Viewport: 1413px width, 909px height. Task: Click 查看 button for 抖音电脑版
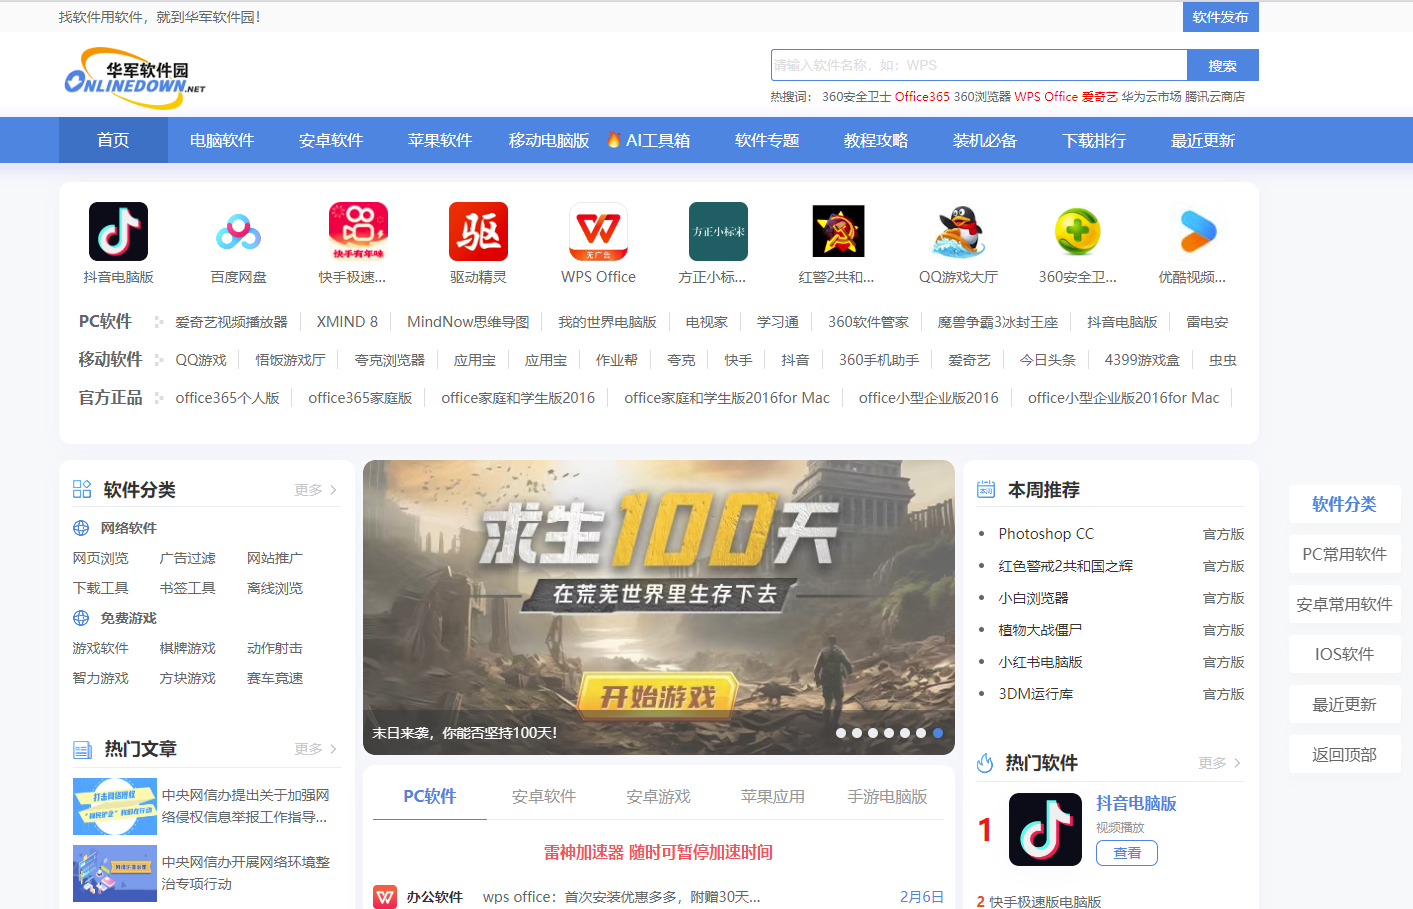(1127, 853)
